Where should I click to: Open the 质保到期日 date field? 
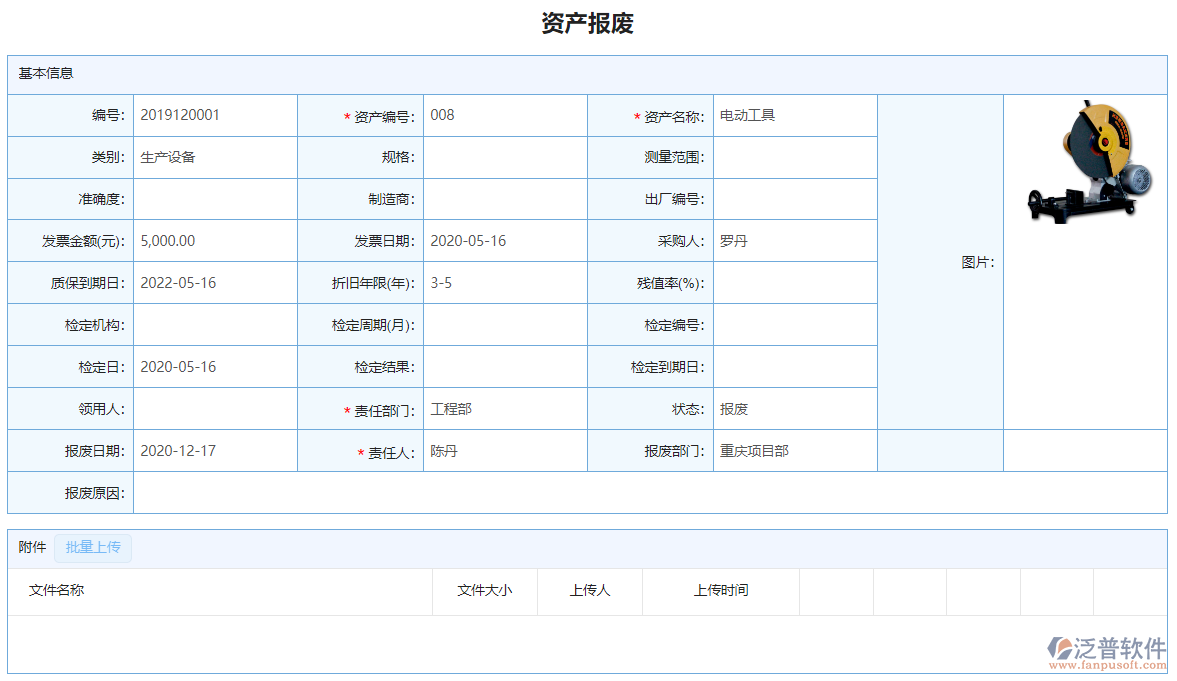coord(214,283)
